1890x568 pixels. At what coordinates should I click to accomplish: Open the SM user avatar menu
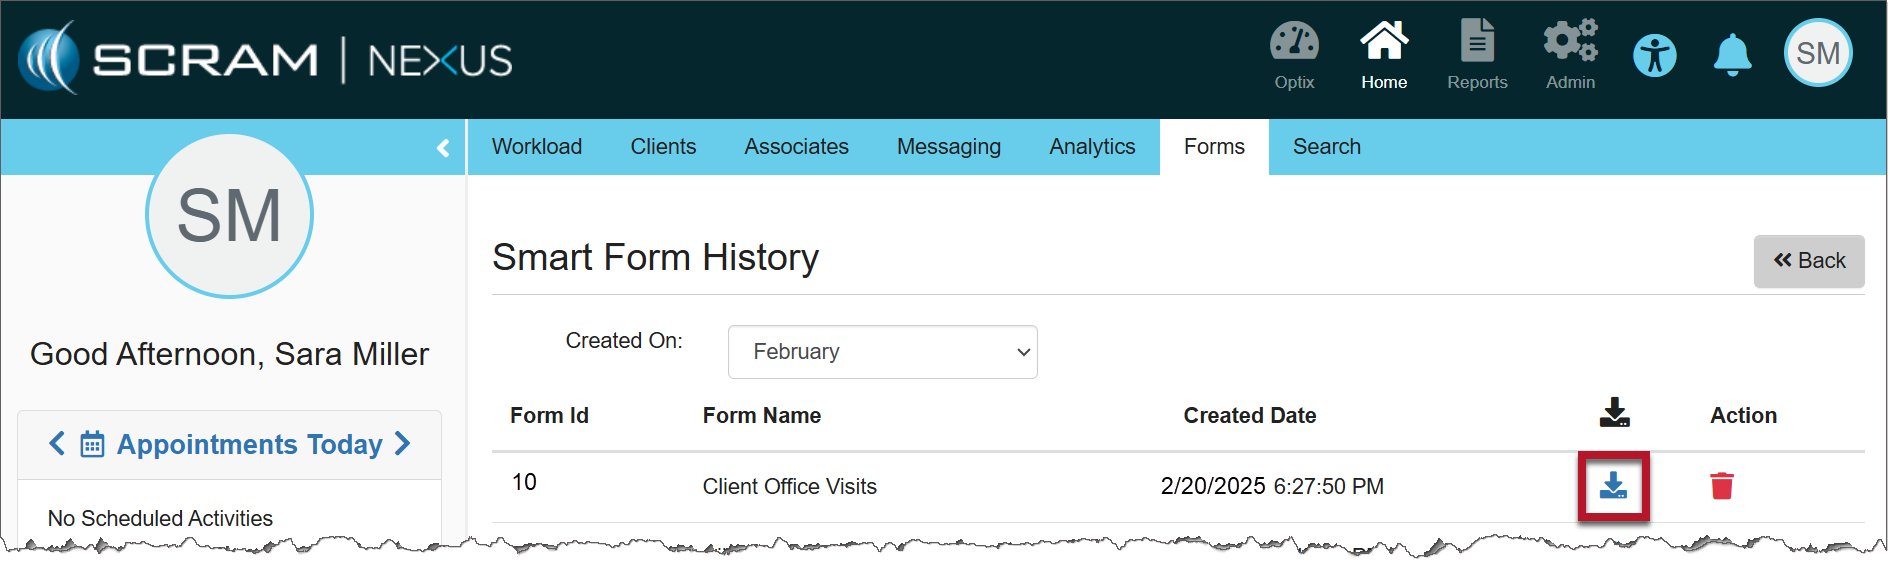pyautogui.click(x=1818, y=54)
